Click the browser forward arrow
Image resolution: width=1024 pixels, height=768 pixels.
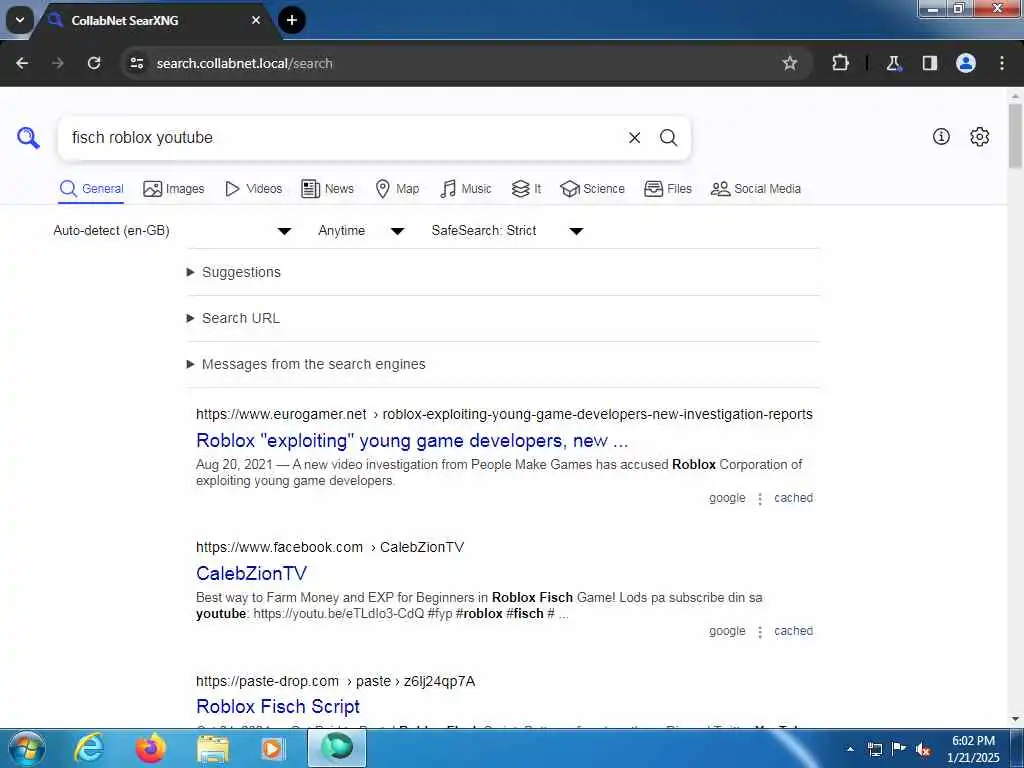57,63
